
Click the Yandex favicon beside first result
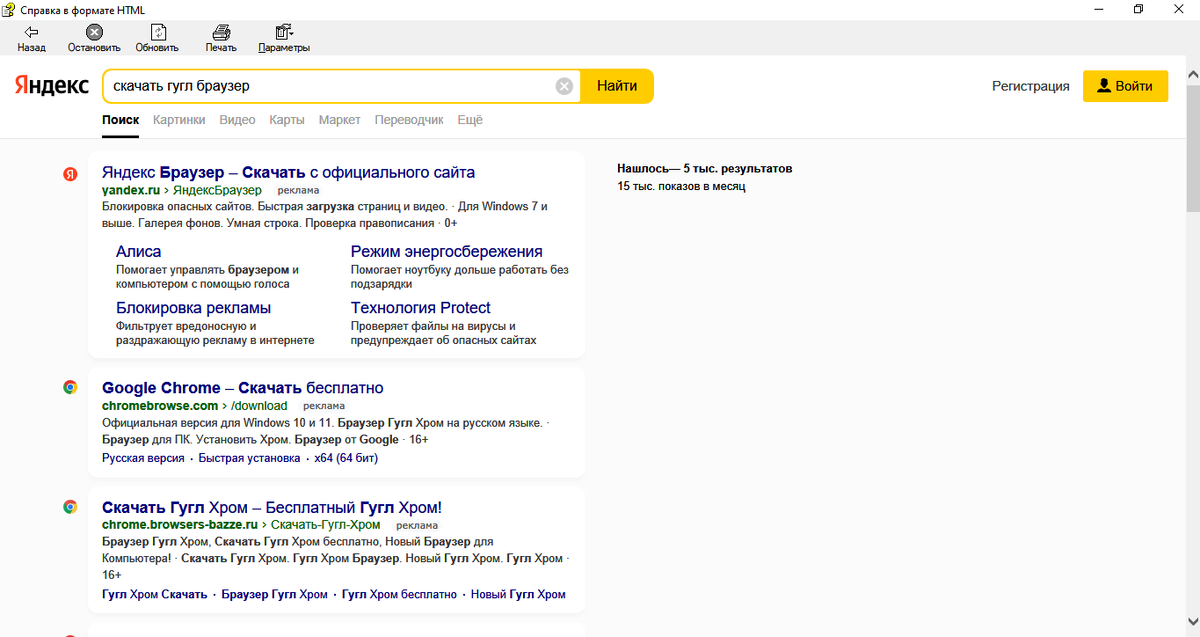click(70, 174)
